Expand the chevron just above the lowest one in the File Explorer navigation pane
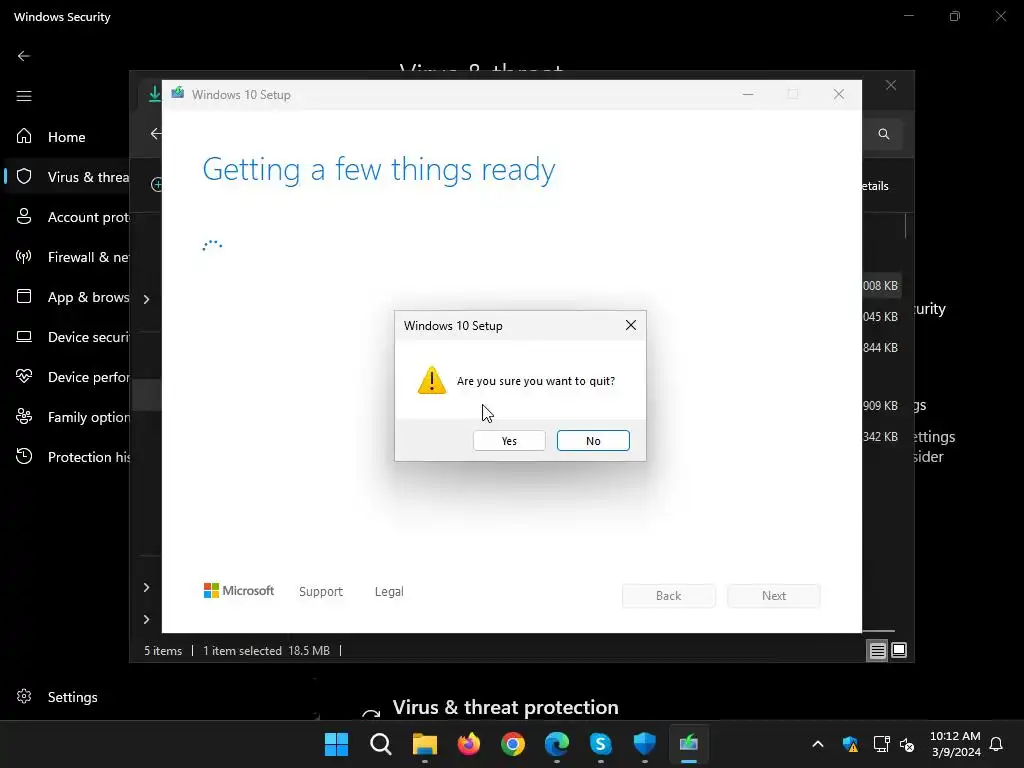Screen dimensions: 1024x768 pos(146,588)
